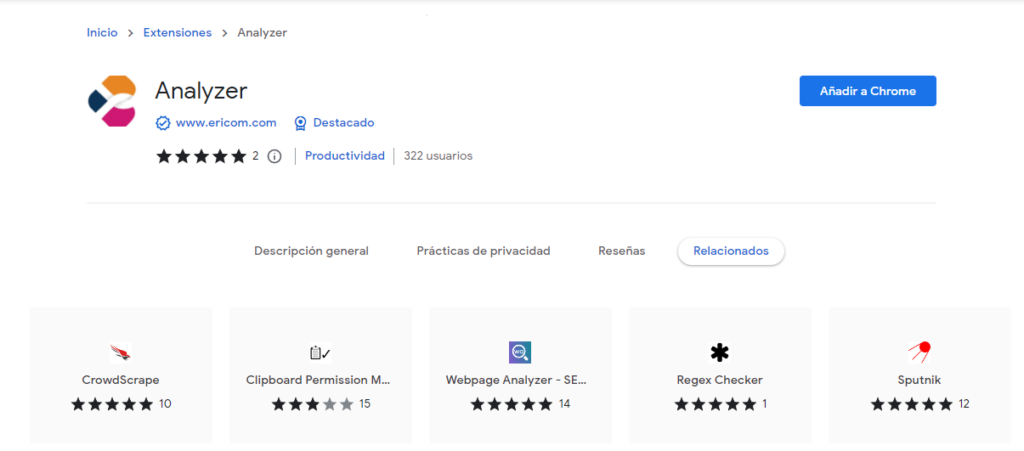Click the Clipboard Permission Manager icon

point(320,352)
